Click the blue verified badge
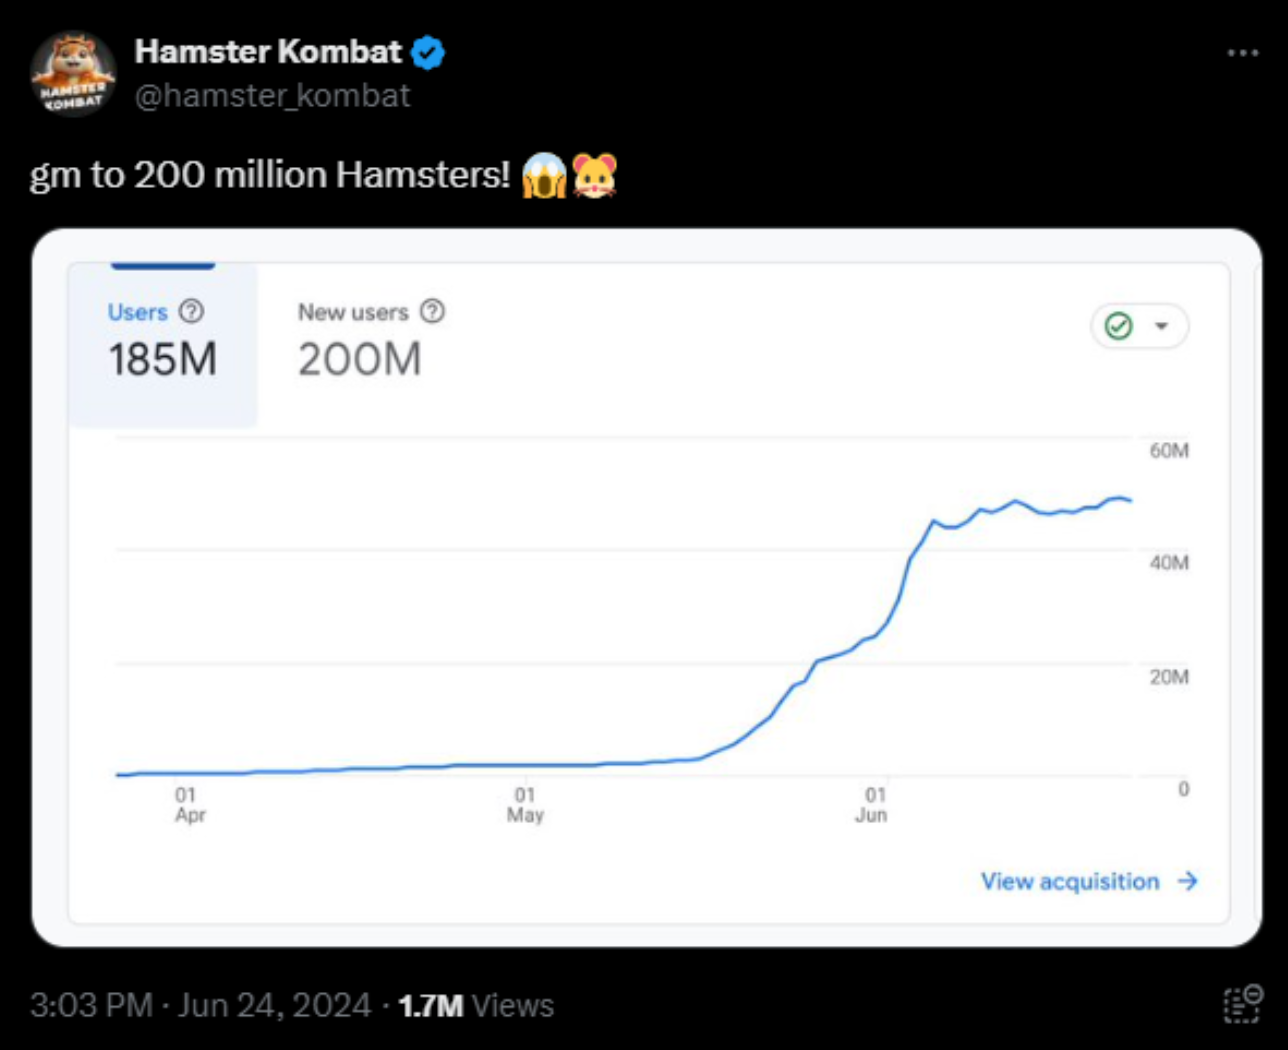Screen dimensions: 1288x1050 (x=428, y=52)
